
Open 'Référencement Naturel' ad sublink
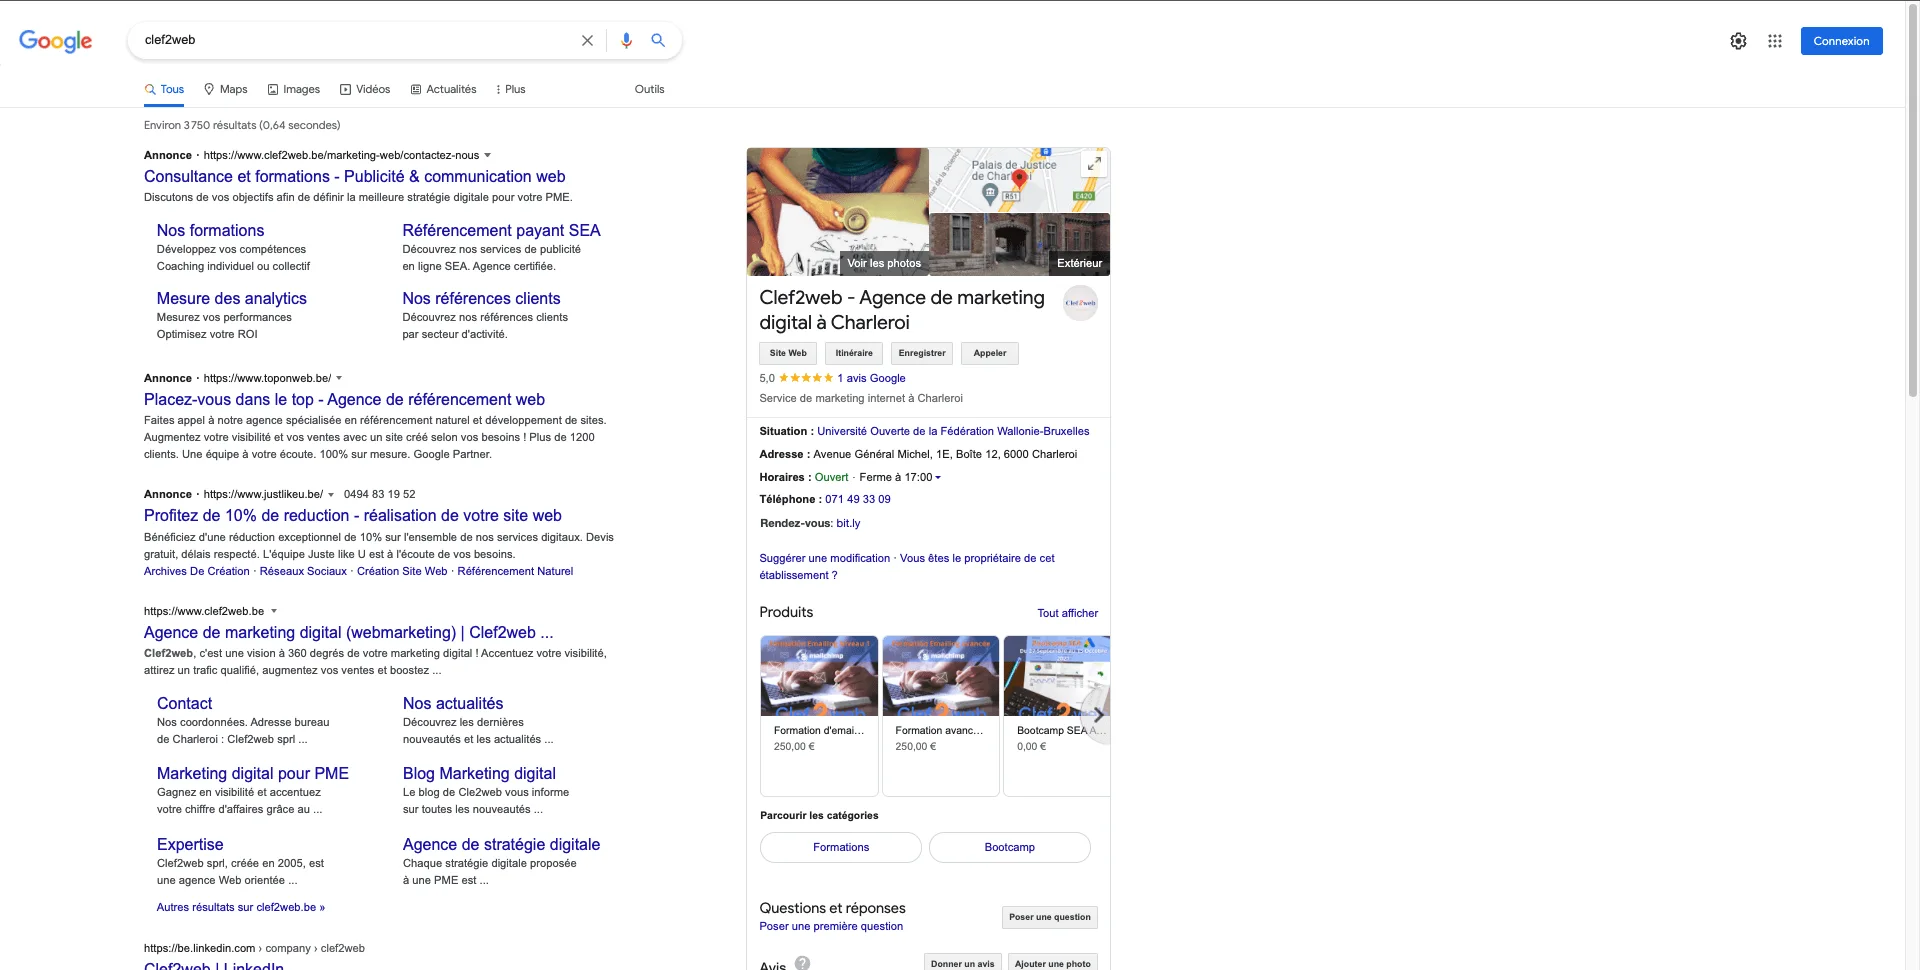(x=515, y=572)
